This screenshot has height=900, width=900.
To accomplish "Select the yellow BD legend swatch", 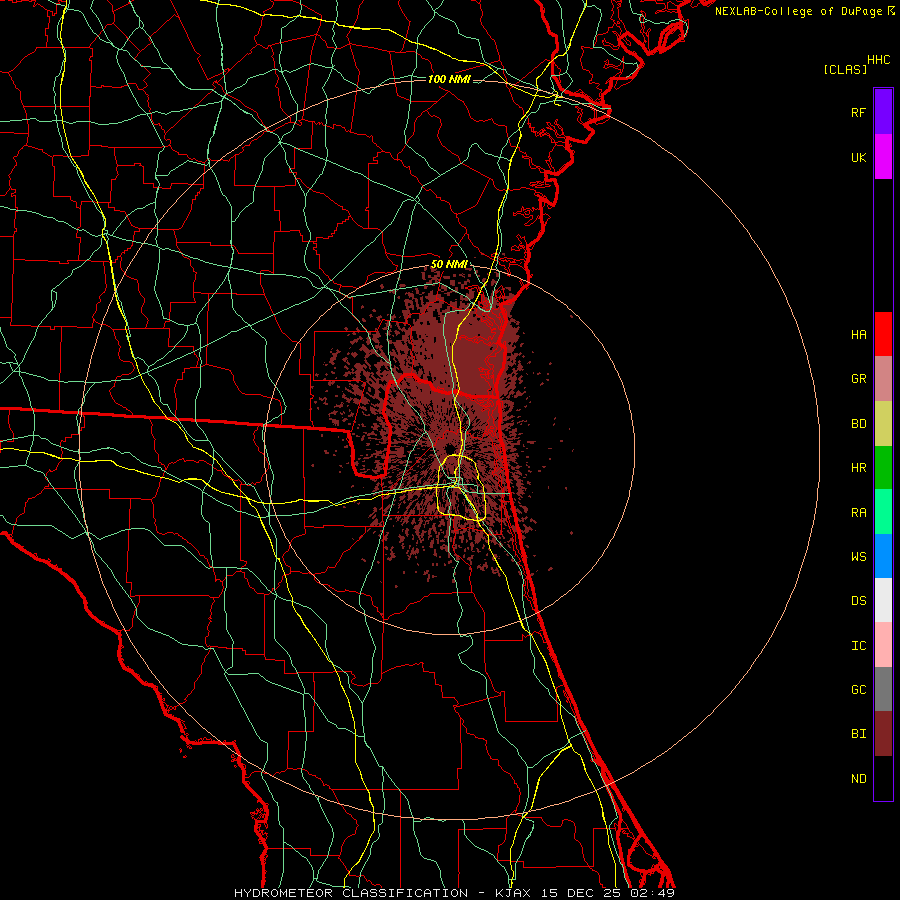I will pyautogui.click(x=883, y=423).
